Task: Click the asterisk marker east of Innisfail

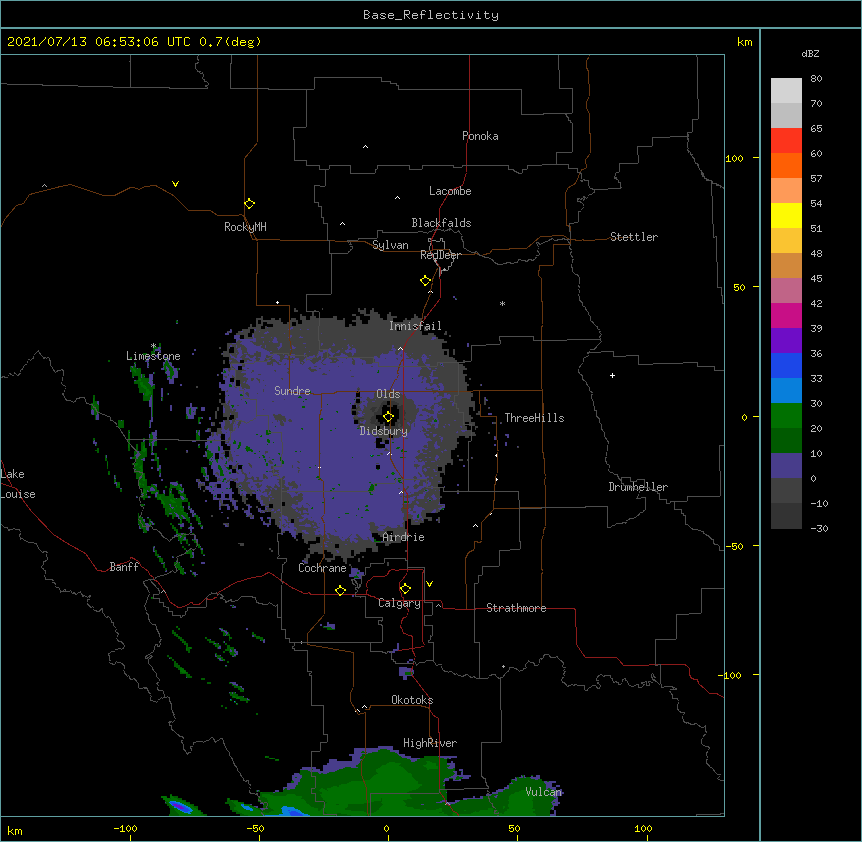Action: pos(502,303)
